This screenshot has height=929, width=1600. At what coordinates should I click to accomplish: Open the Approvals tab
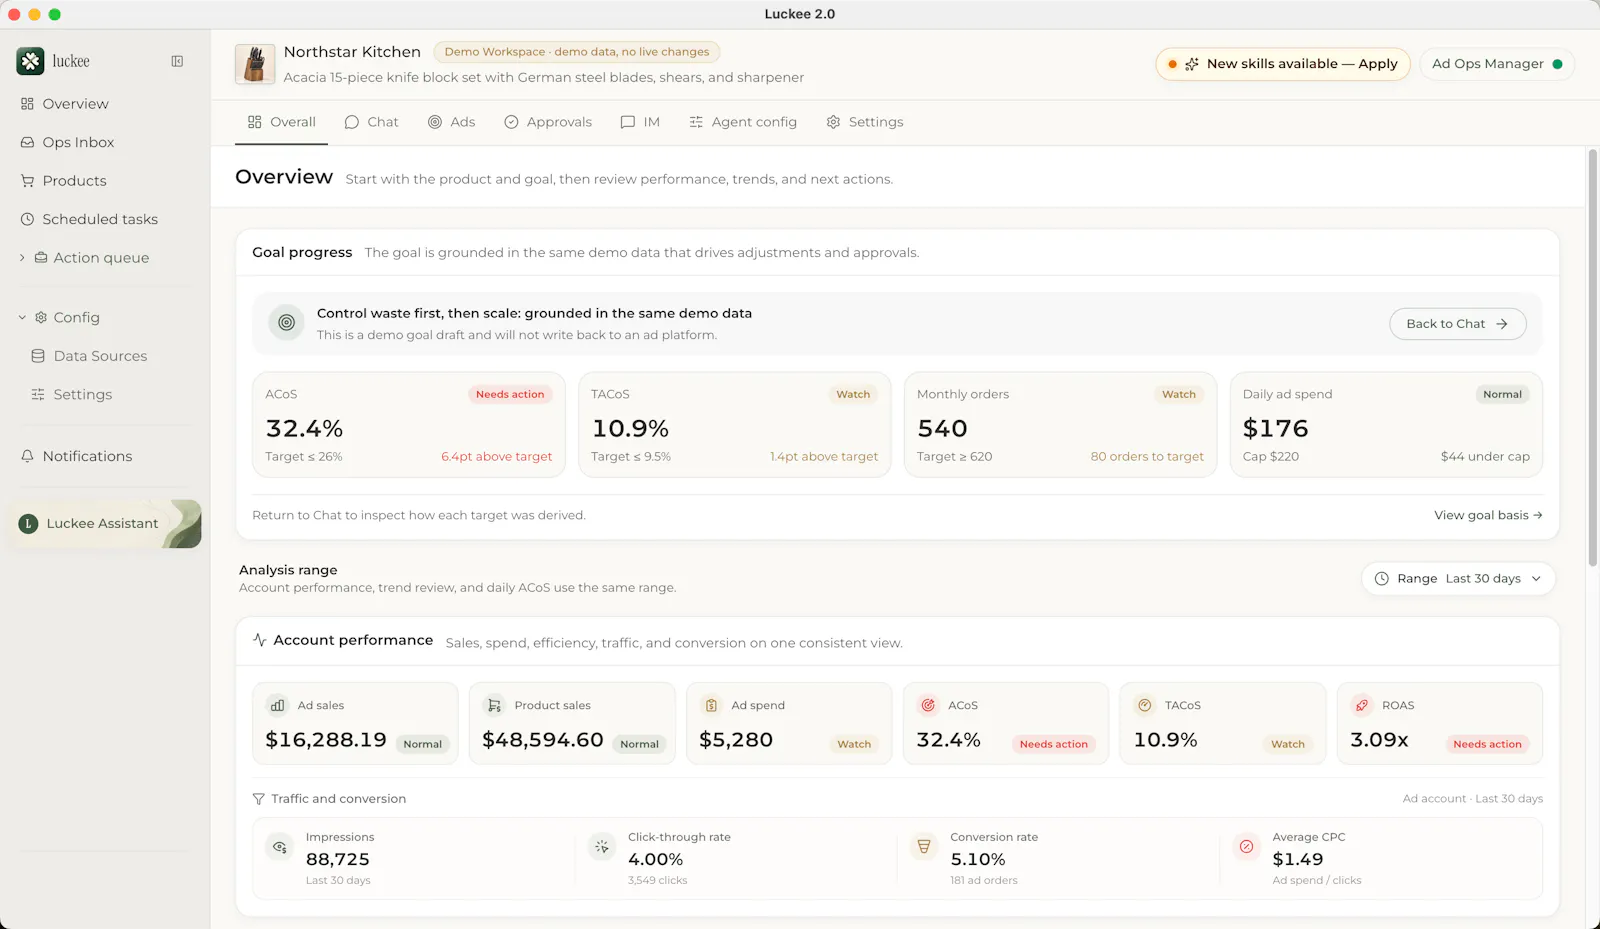[x=548, y=122]
